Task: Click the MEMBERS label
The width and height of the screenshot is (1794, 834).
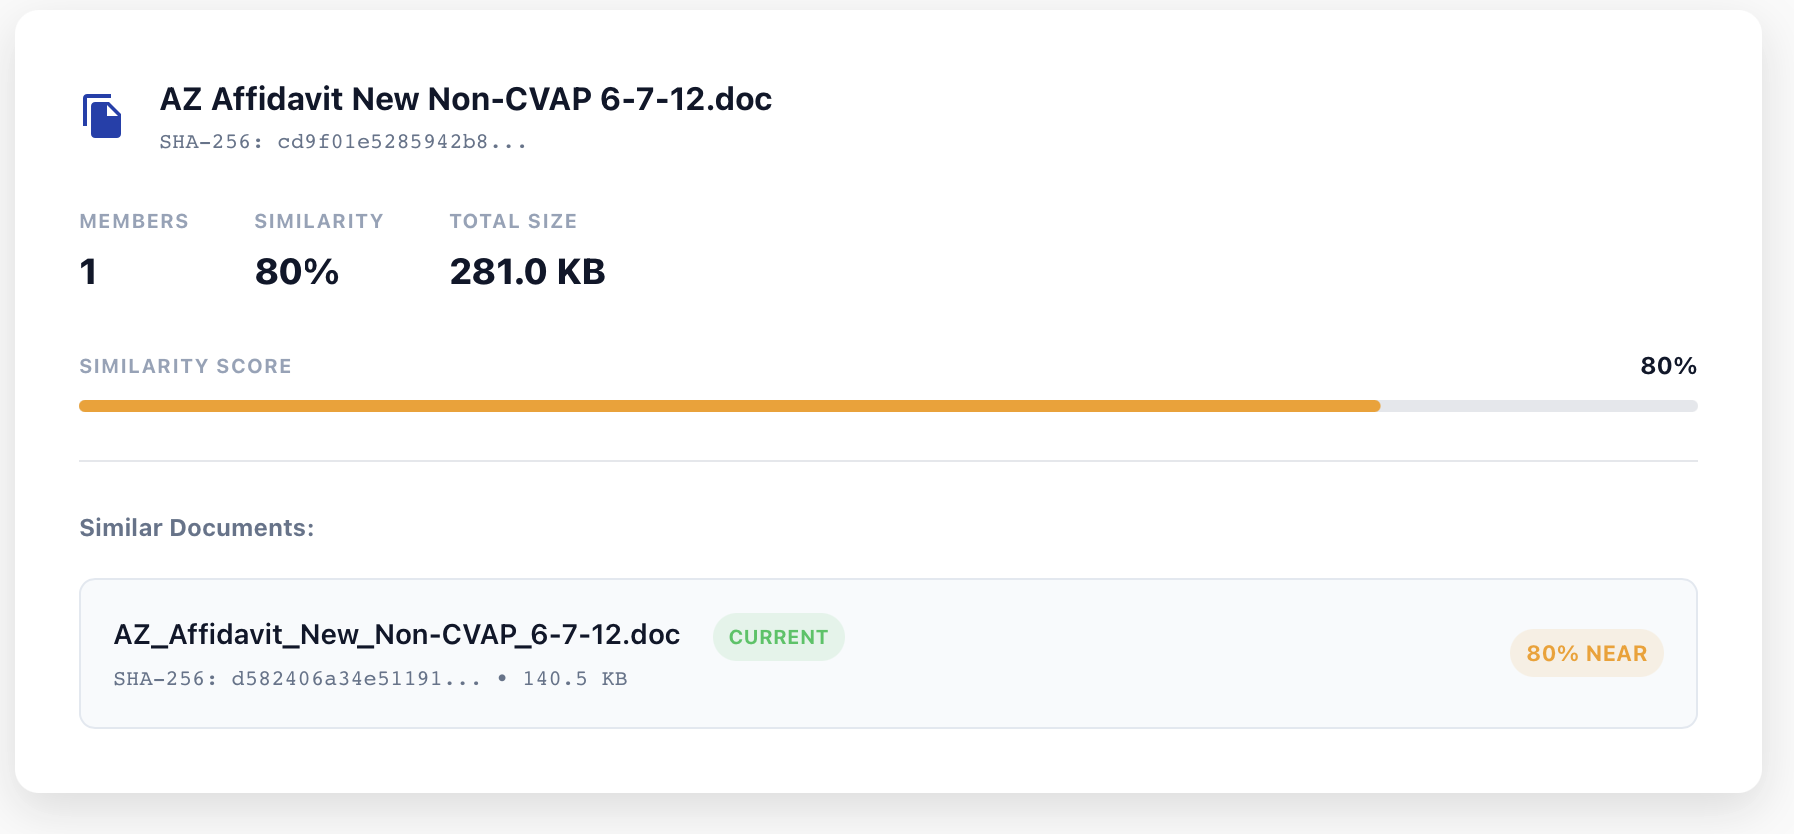Action: (x=134, y=221)
